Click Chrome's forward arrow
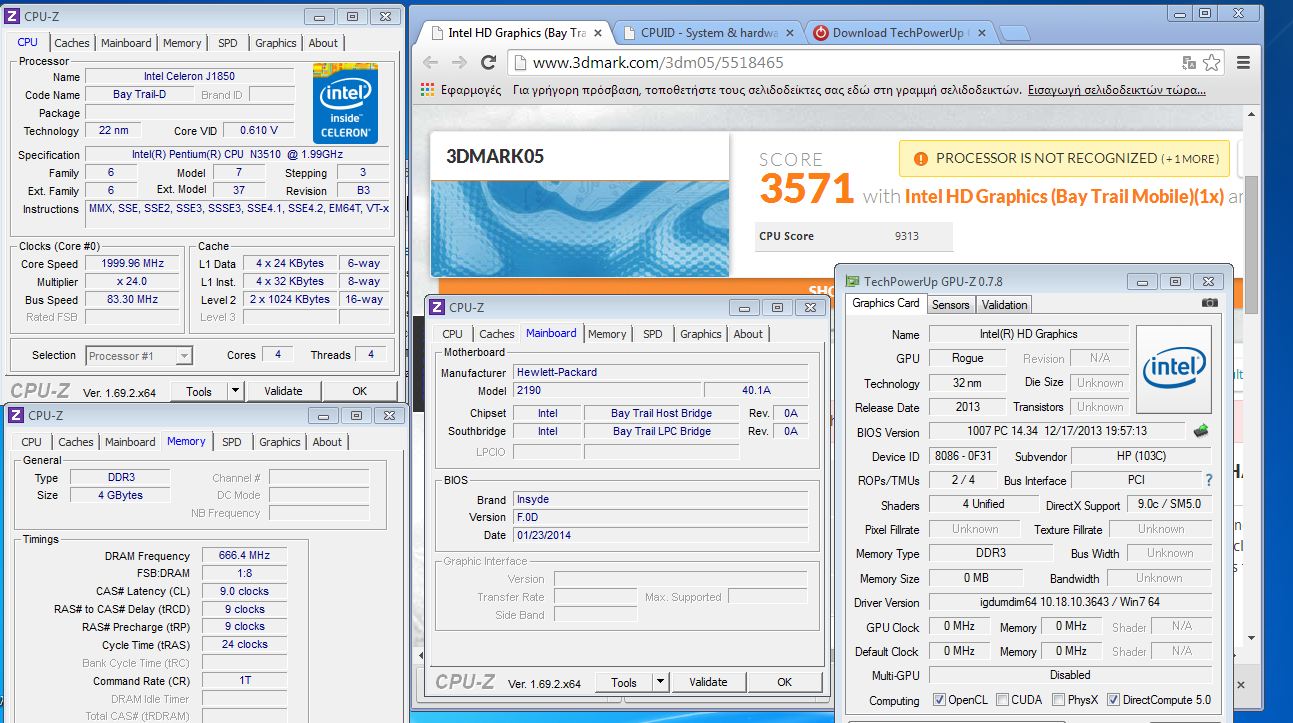 (x=459, y=62)
